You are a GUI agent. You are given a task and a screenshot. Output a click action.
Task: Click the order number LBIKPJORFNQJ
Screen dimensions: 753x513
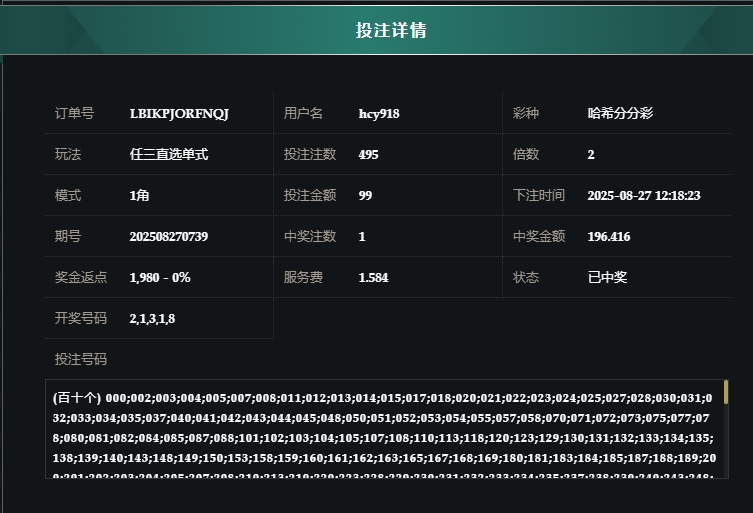179,114
